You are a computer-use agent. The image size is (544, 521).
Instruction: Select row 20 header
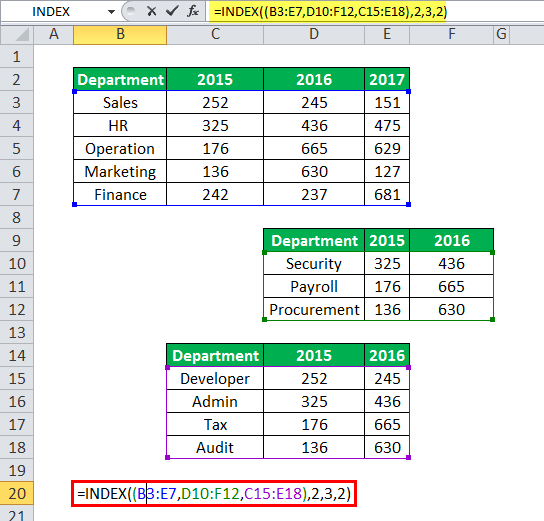(17, 493)
